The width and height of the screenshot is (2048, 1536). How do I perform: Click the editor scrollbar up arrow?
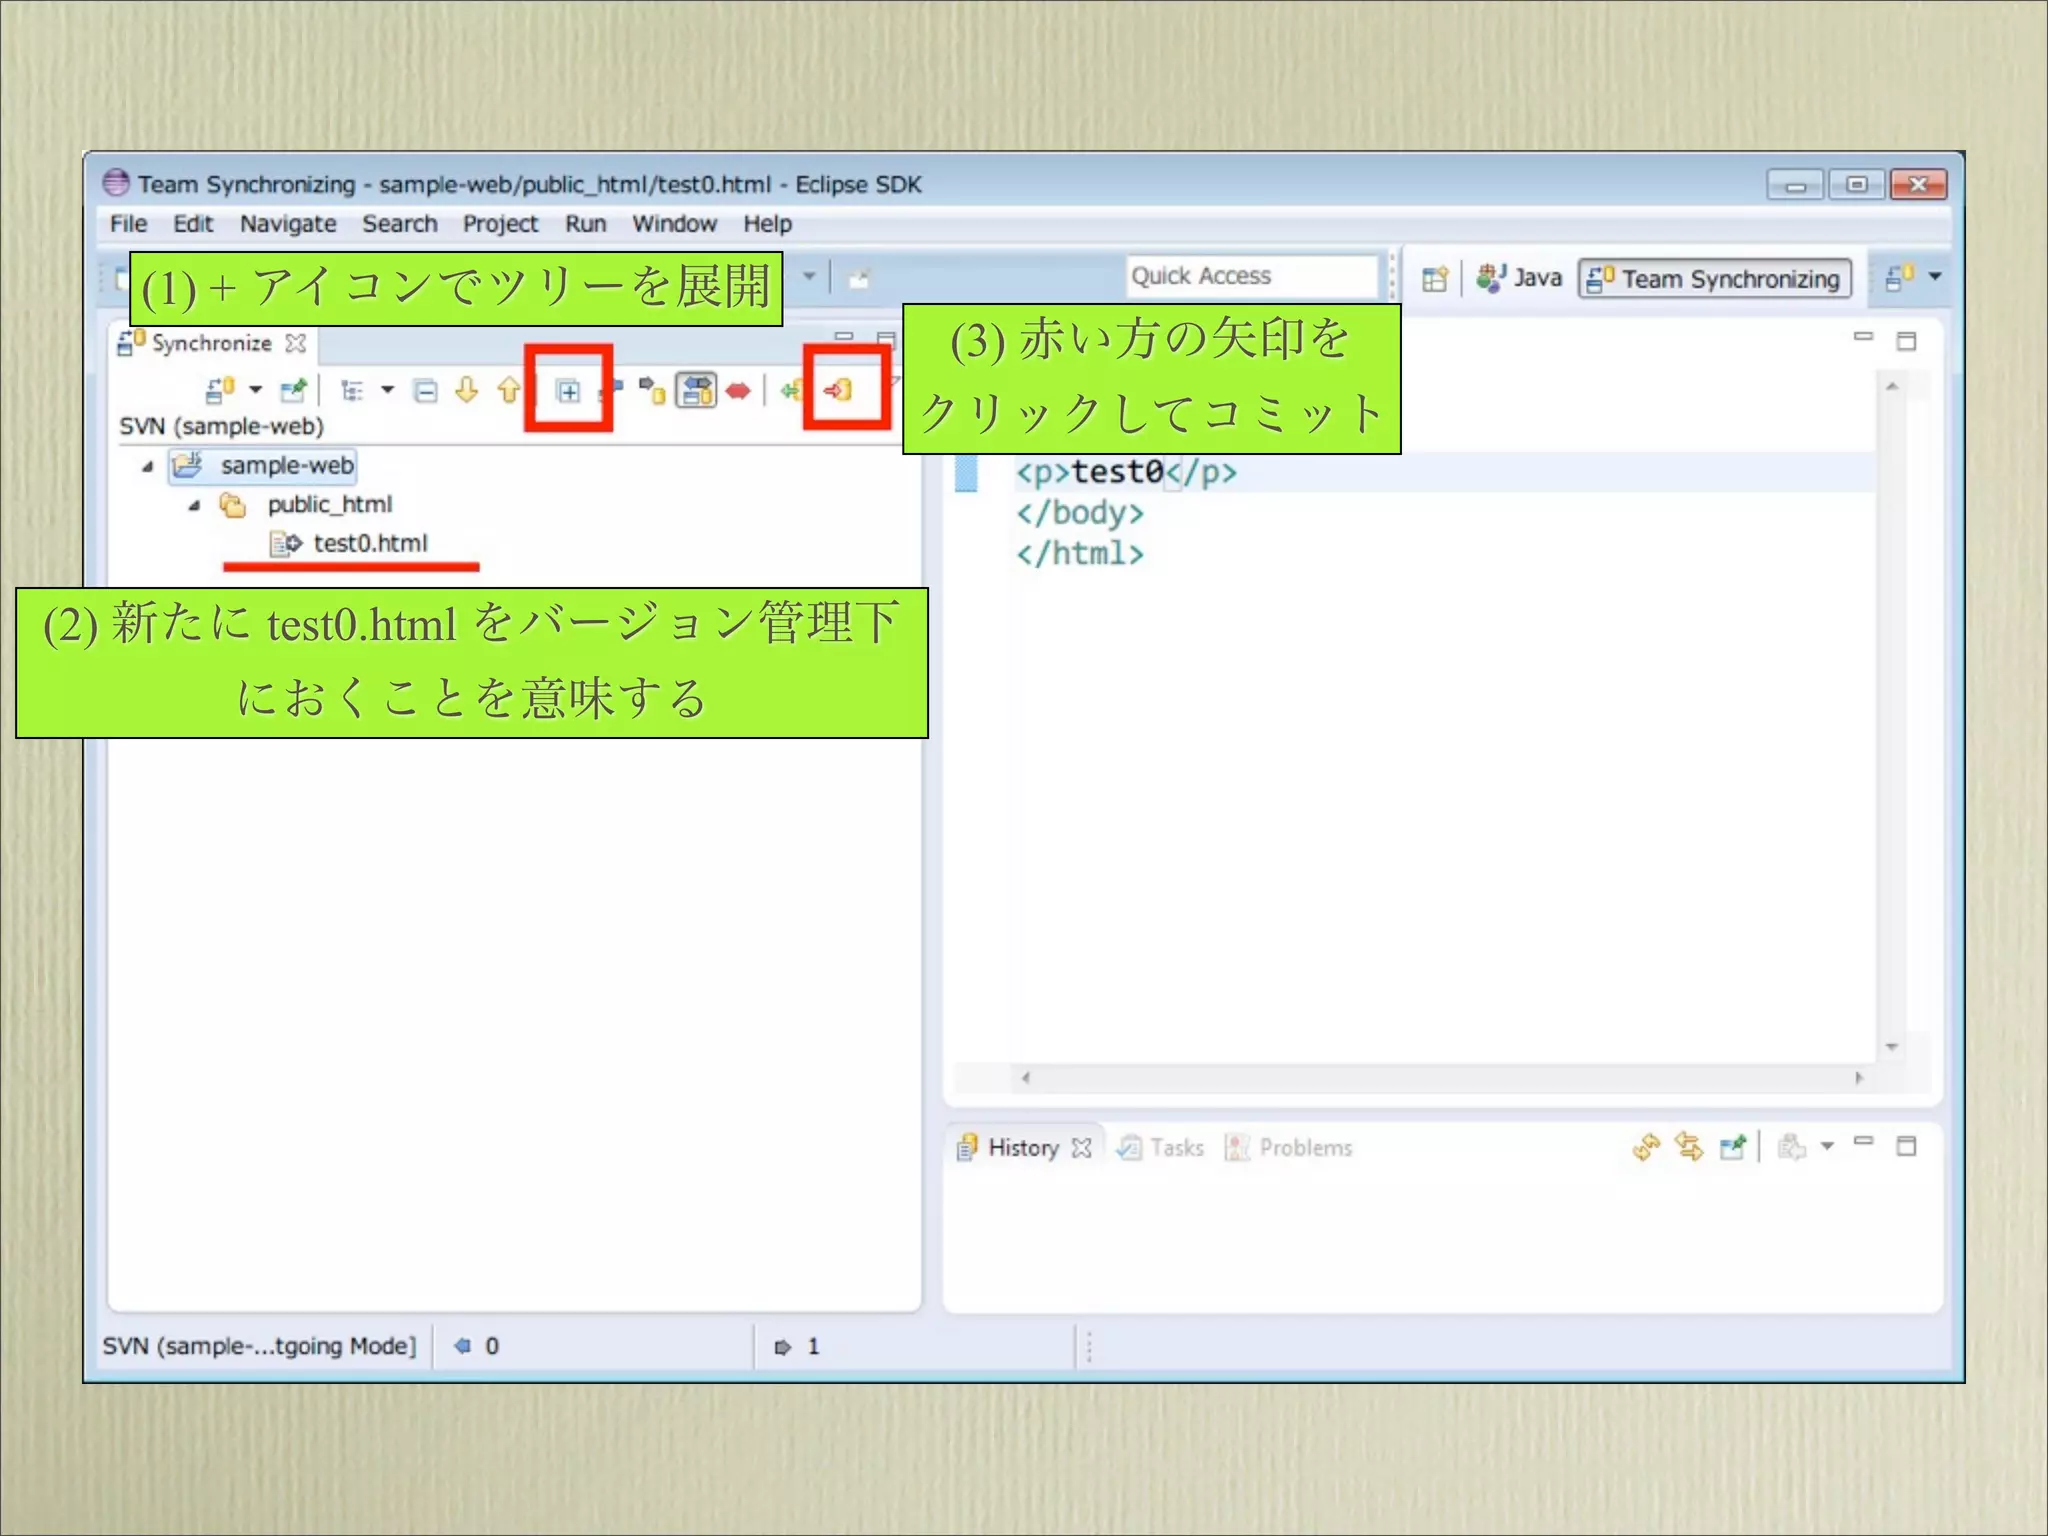coord(1892,386)
